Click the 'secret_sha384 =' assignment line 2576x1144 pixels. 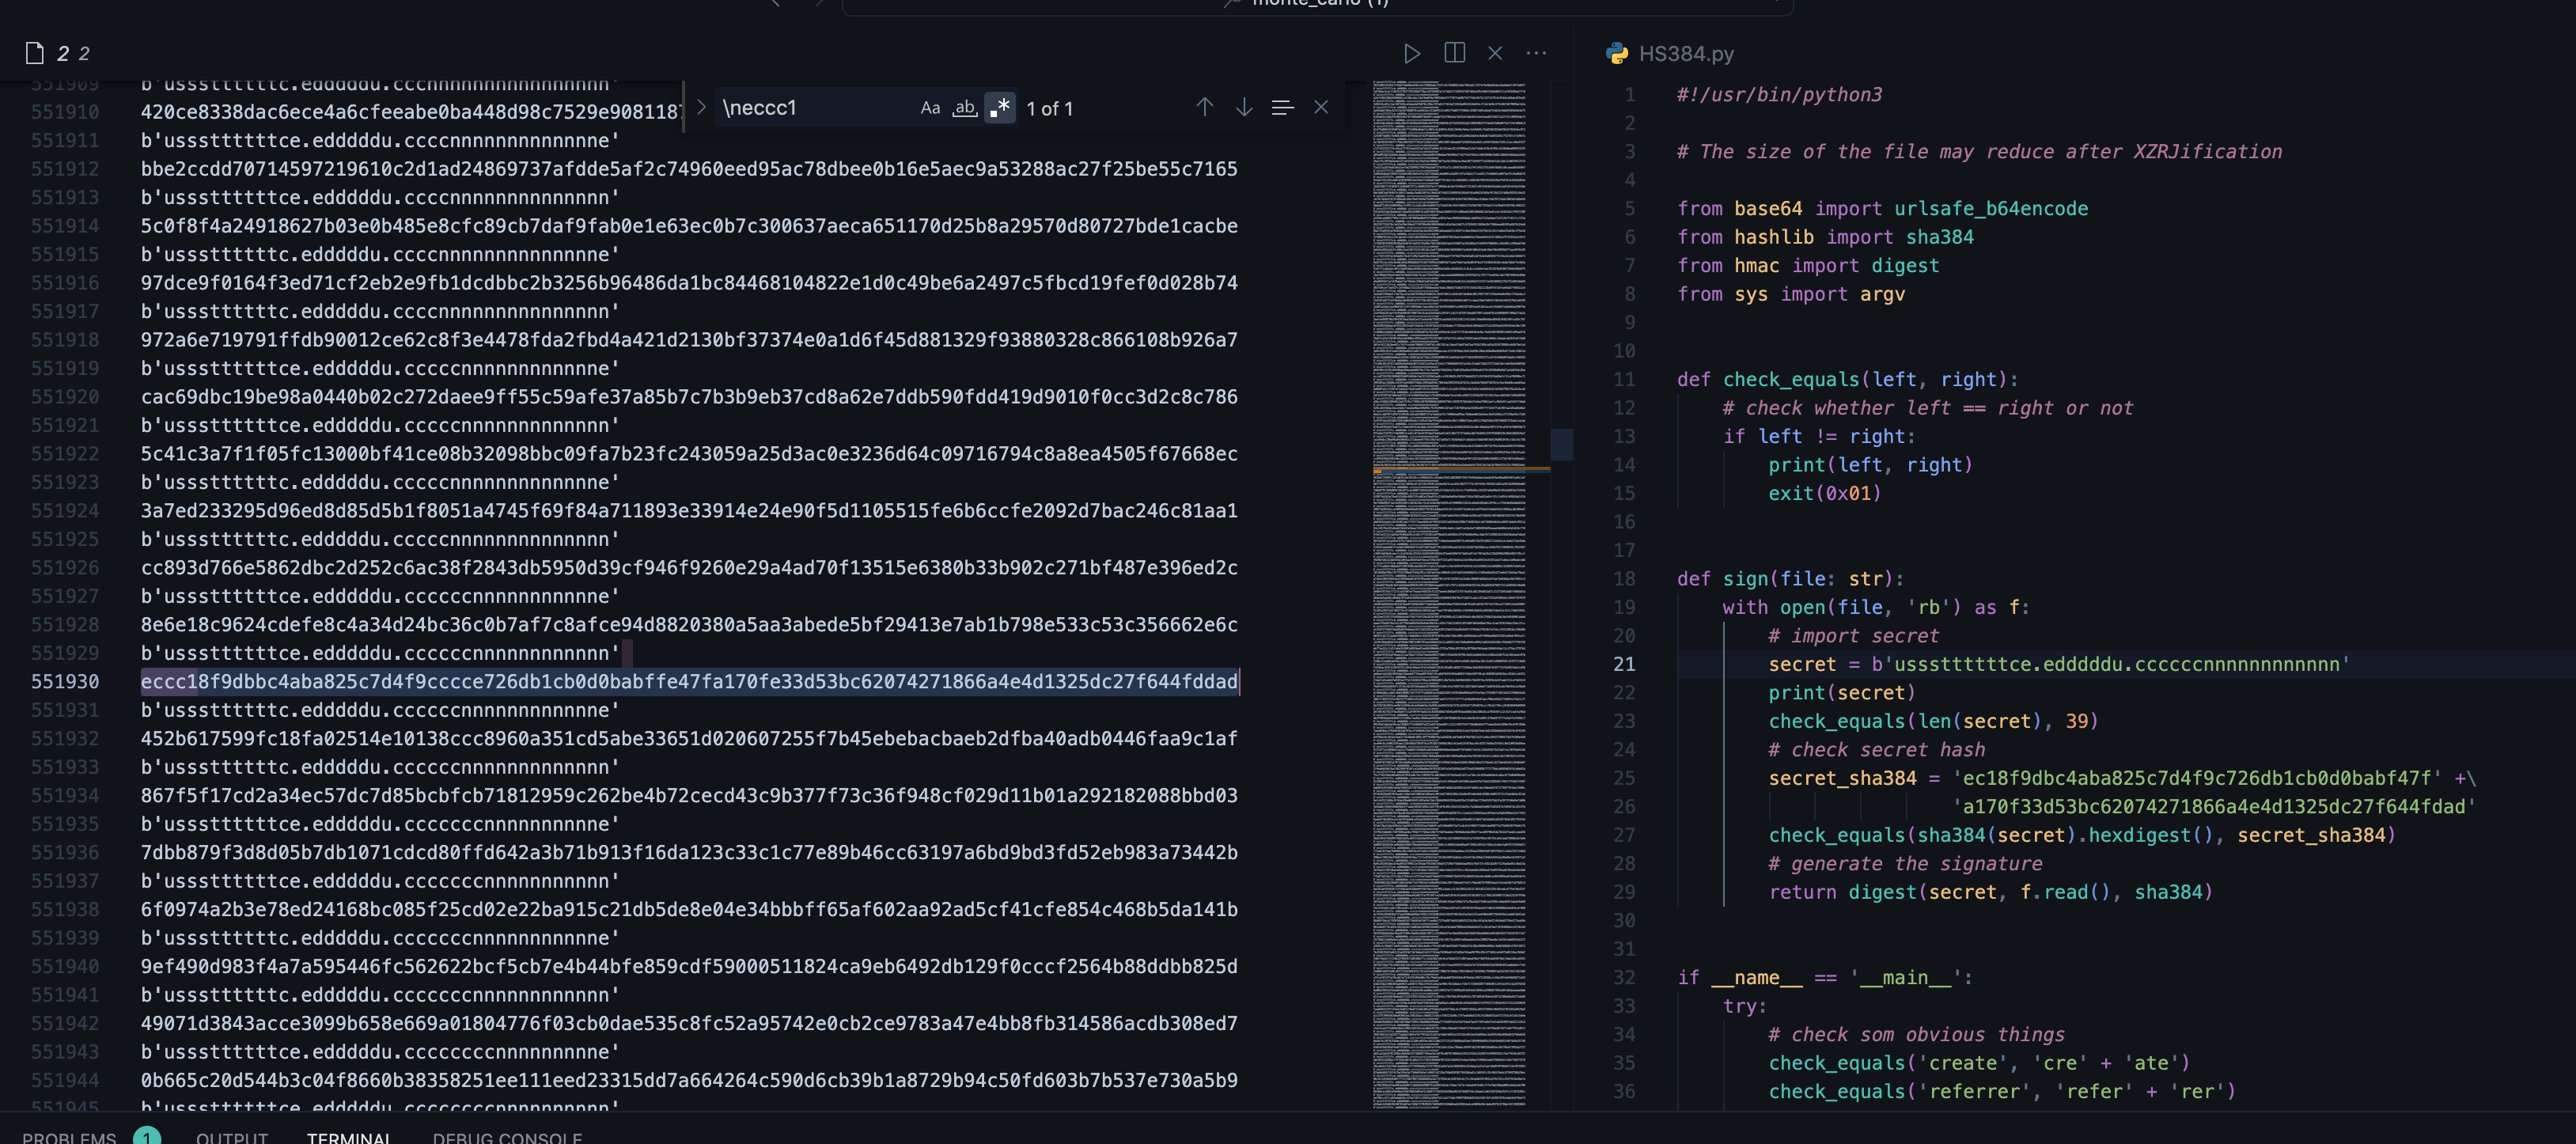(2122, 778)
